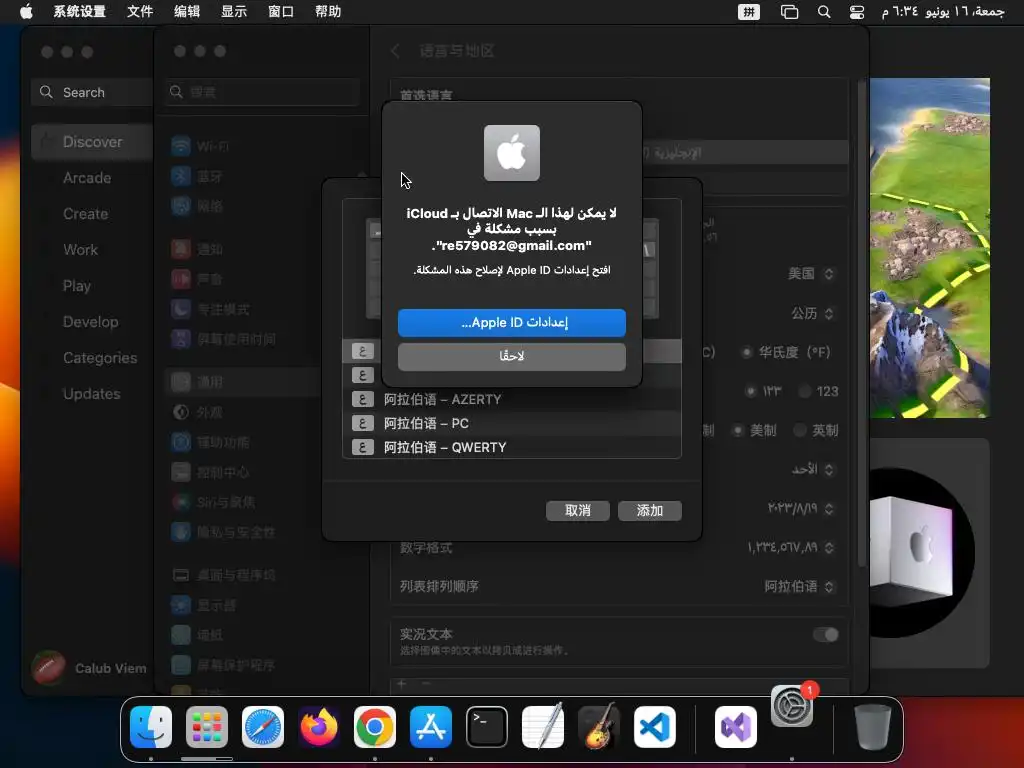This screenshot has width=1024, height=768.
Task: Click the 拼 input method menu bar icon
Action: [748, 12]
